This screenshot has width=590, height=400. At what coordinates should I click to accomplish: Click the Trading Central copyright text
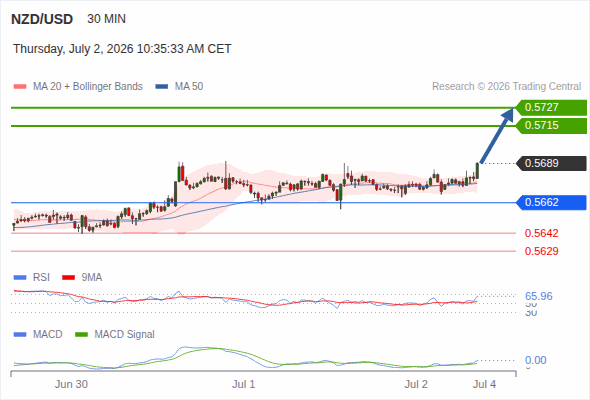tap(506, 87)
